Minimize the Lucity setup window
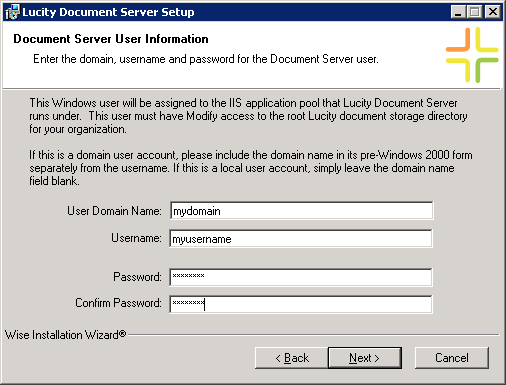The width and height of the screenshot is (506, 385). pyautogui.click(x=458, y=12)
